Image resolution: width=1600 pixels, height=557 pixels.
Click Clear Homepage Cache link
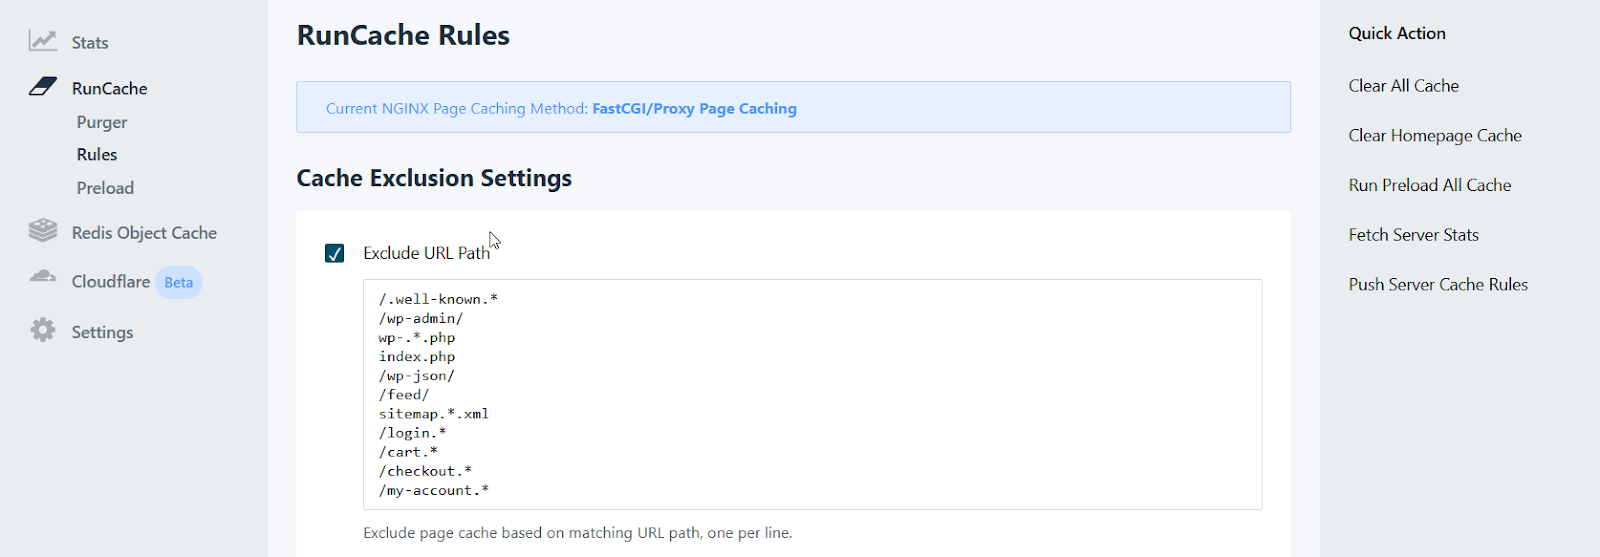tap(1434, 136)
